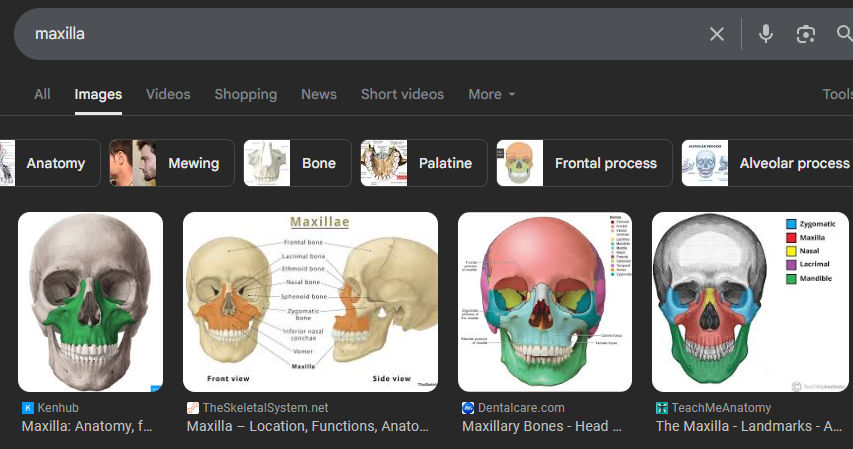
Task: Apply the Frontal process chip
Action: [x=584, y=163]
